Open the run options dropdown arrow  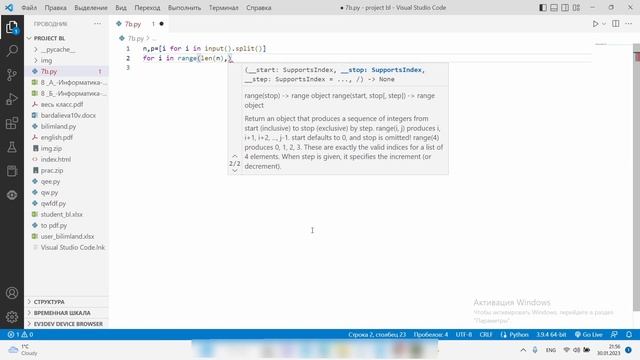(604, 24)
